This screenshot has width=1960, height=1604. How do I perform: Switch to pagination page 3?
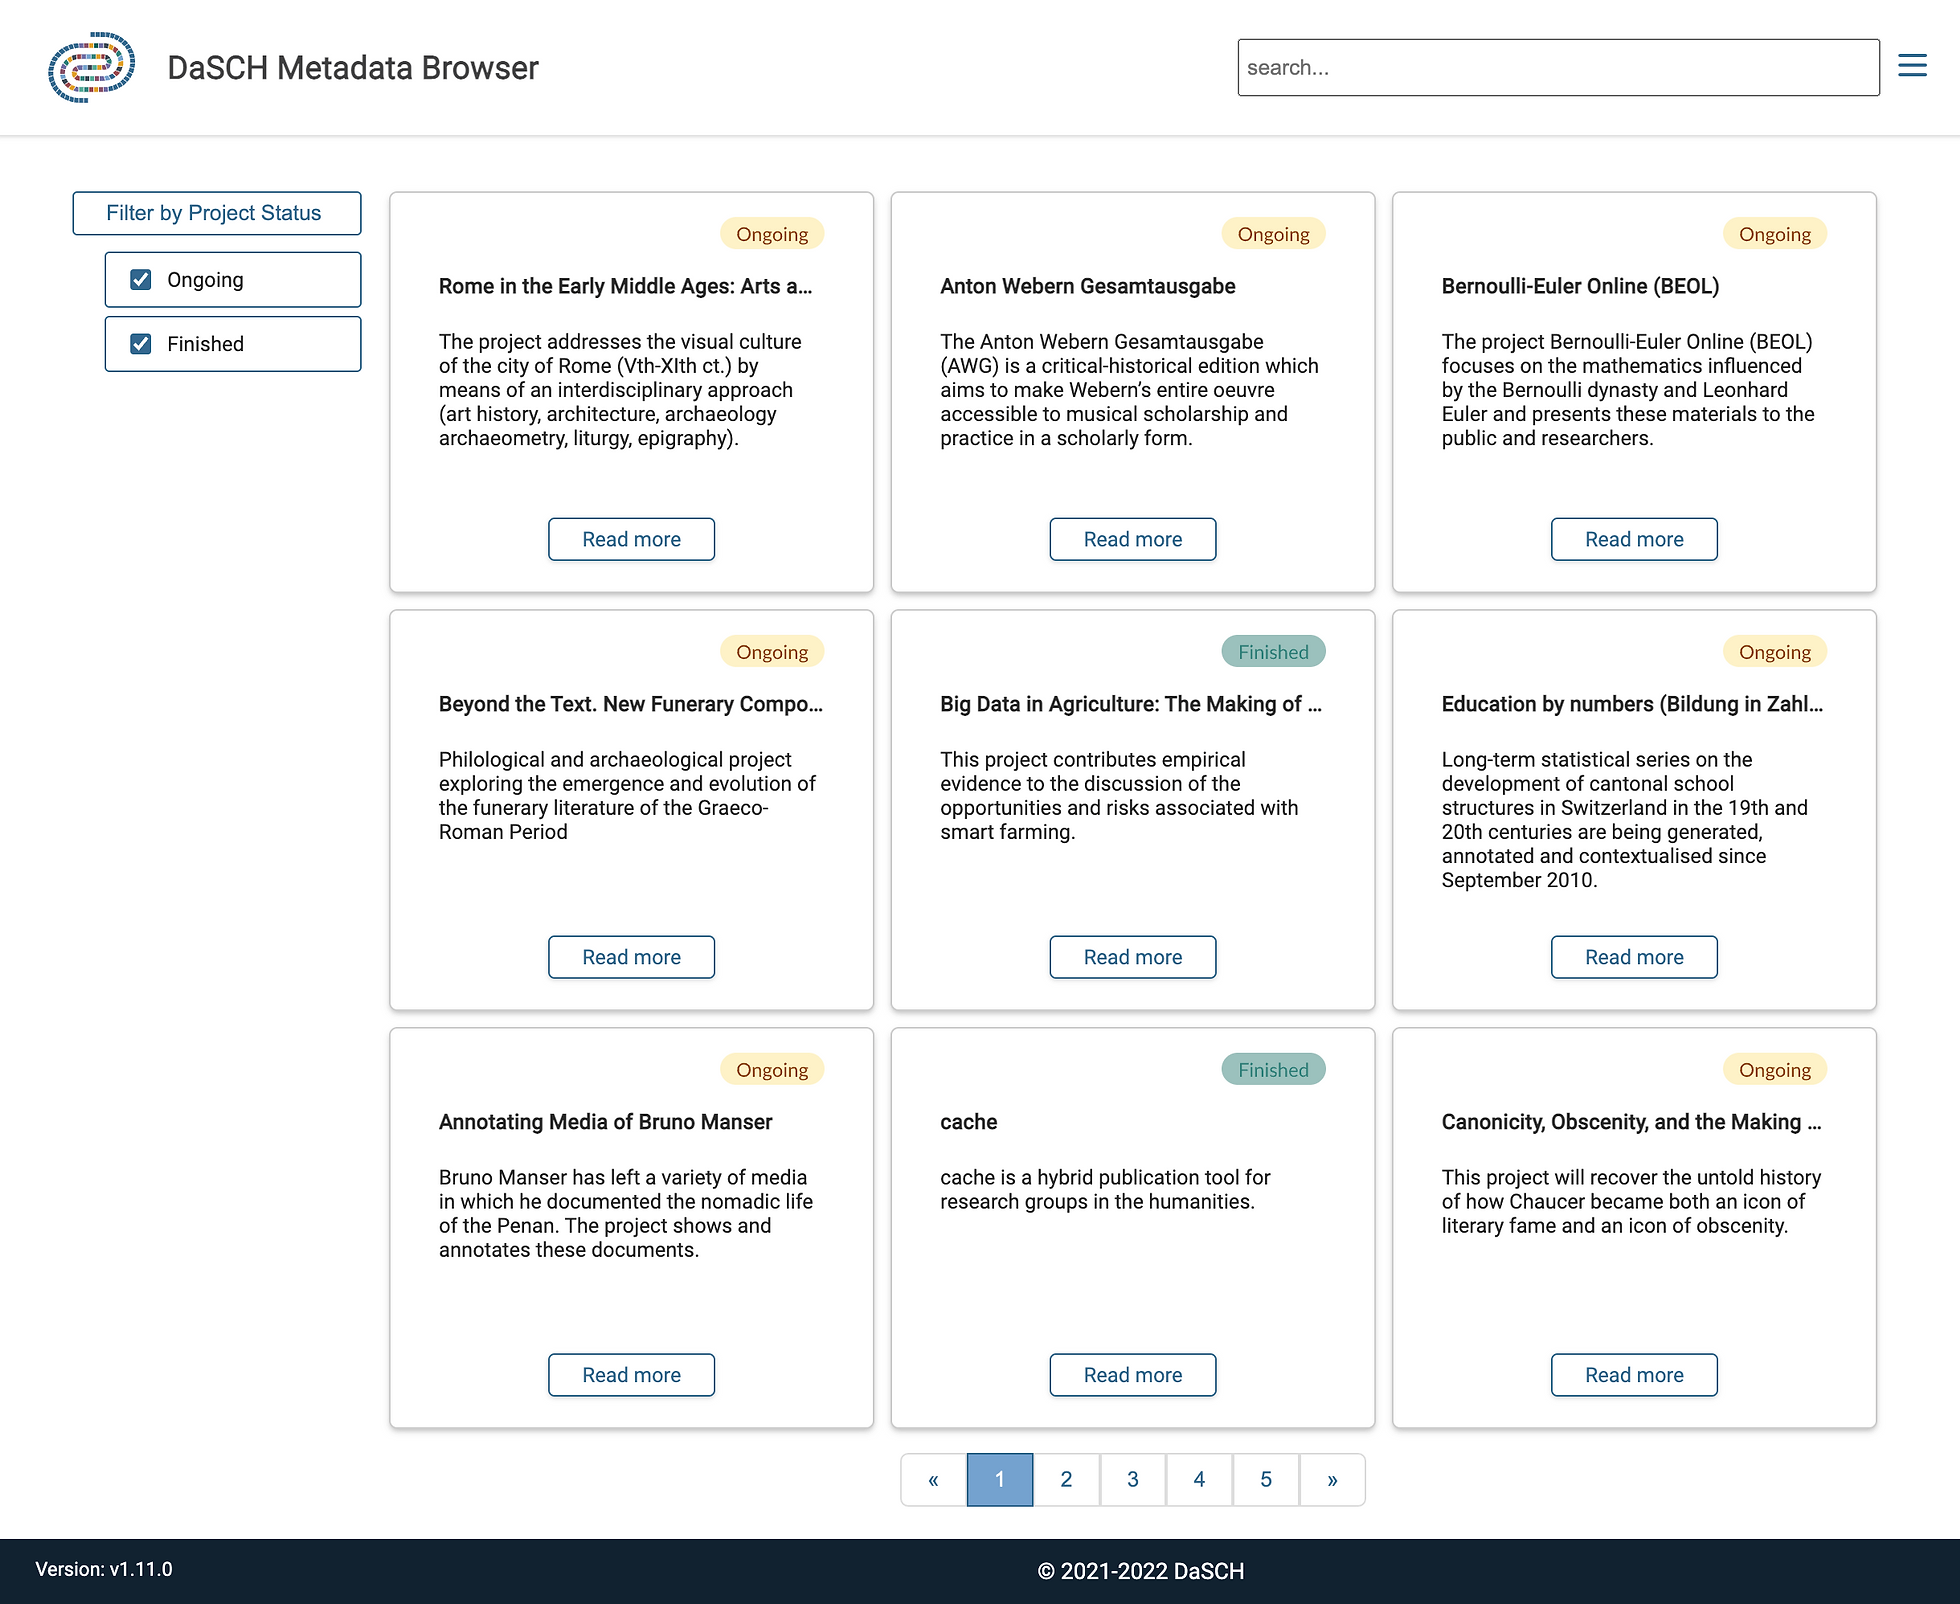(x=1133, y=1480)
